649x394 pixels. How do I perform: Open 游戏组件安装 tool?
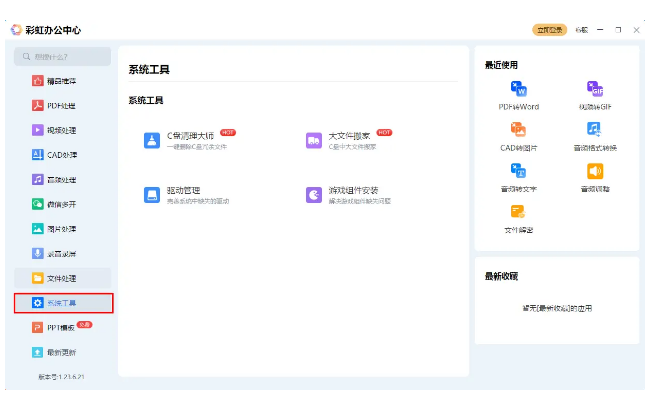349,195
